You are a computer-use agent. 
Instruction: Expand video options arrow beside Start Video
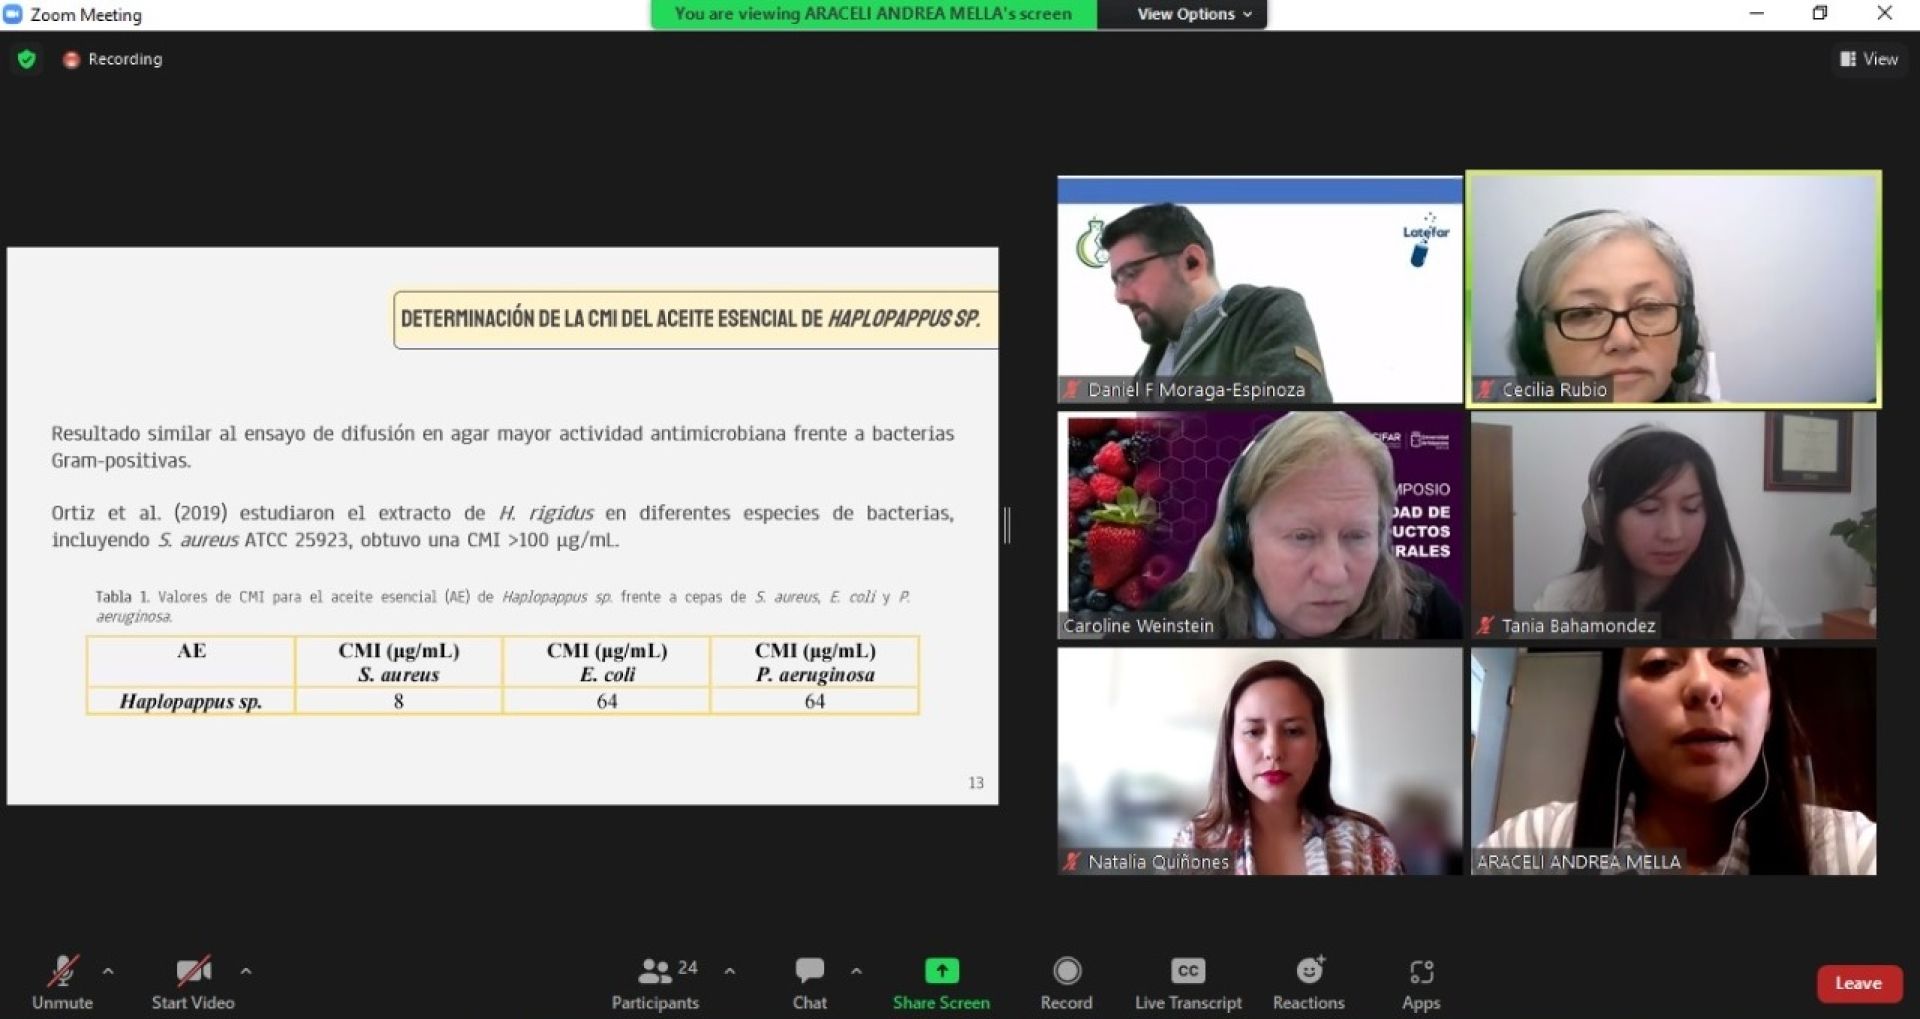pyautogui.click(x=246, y=971)
